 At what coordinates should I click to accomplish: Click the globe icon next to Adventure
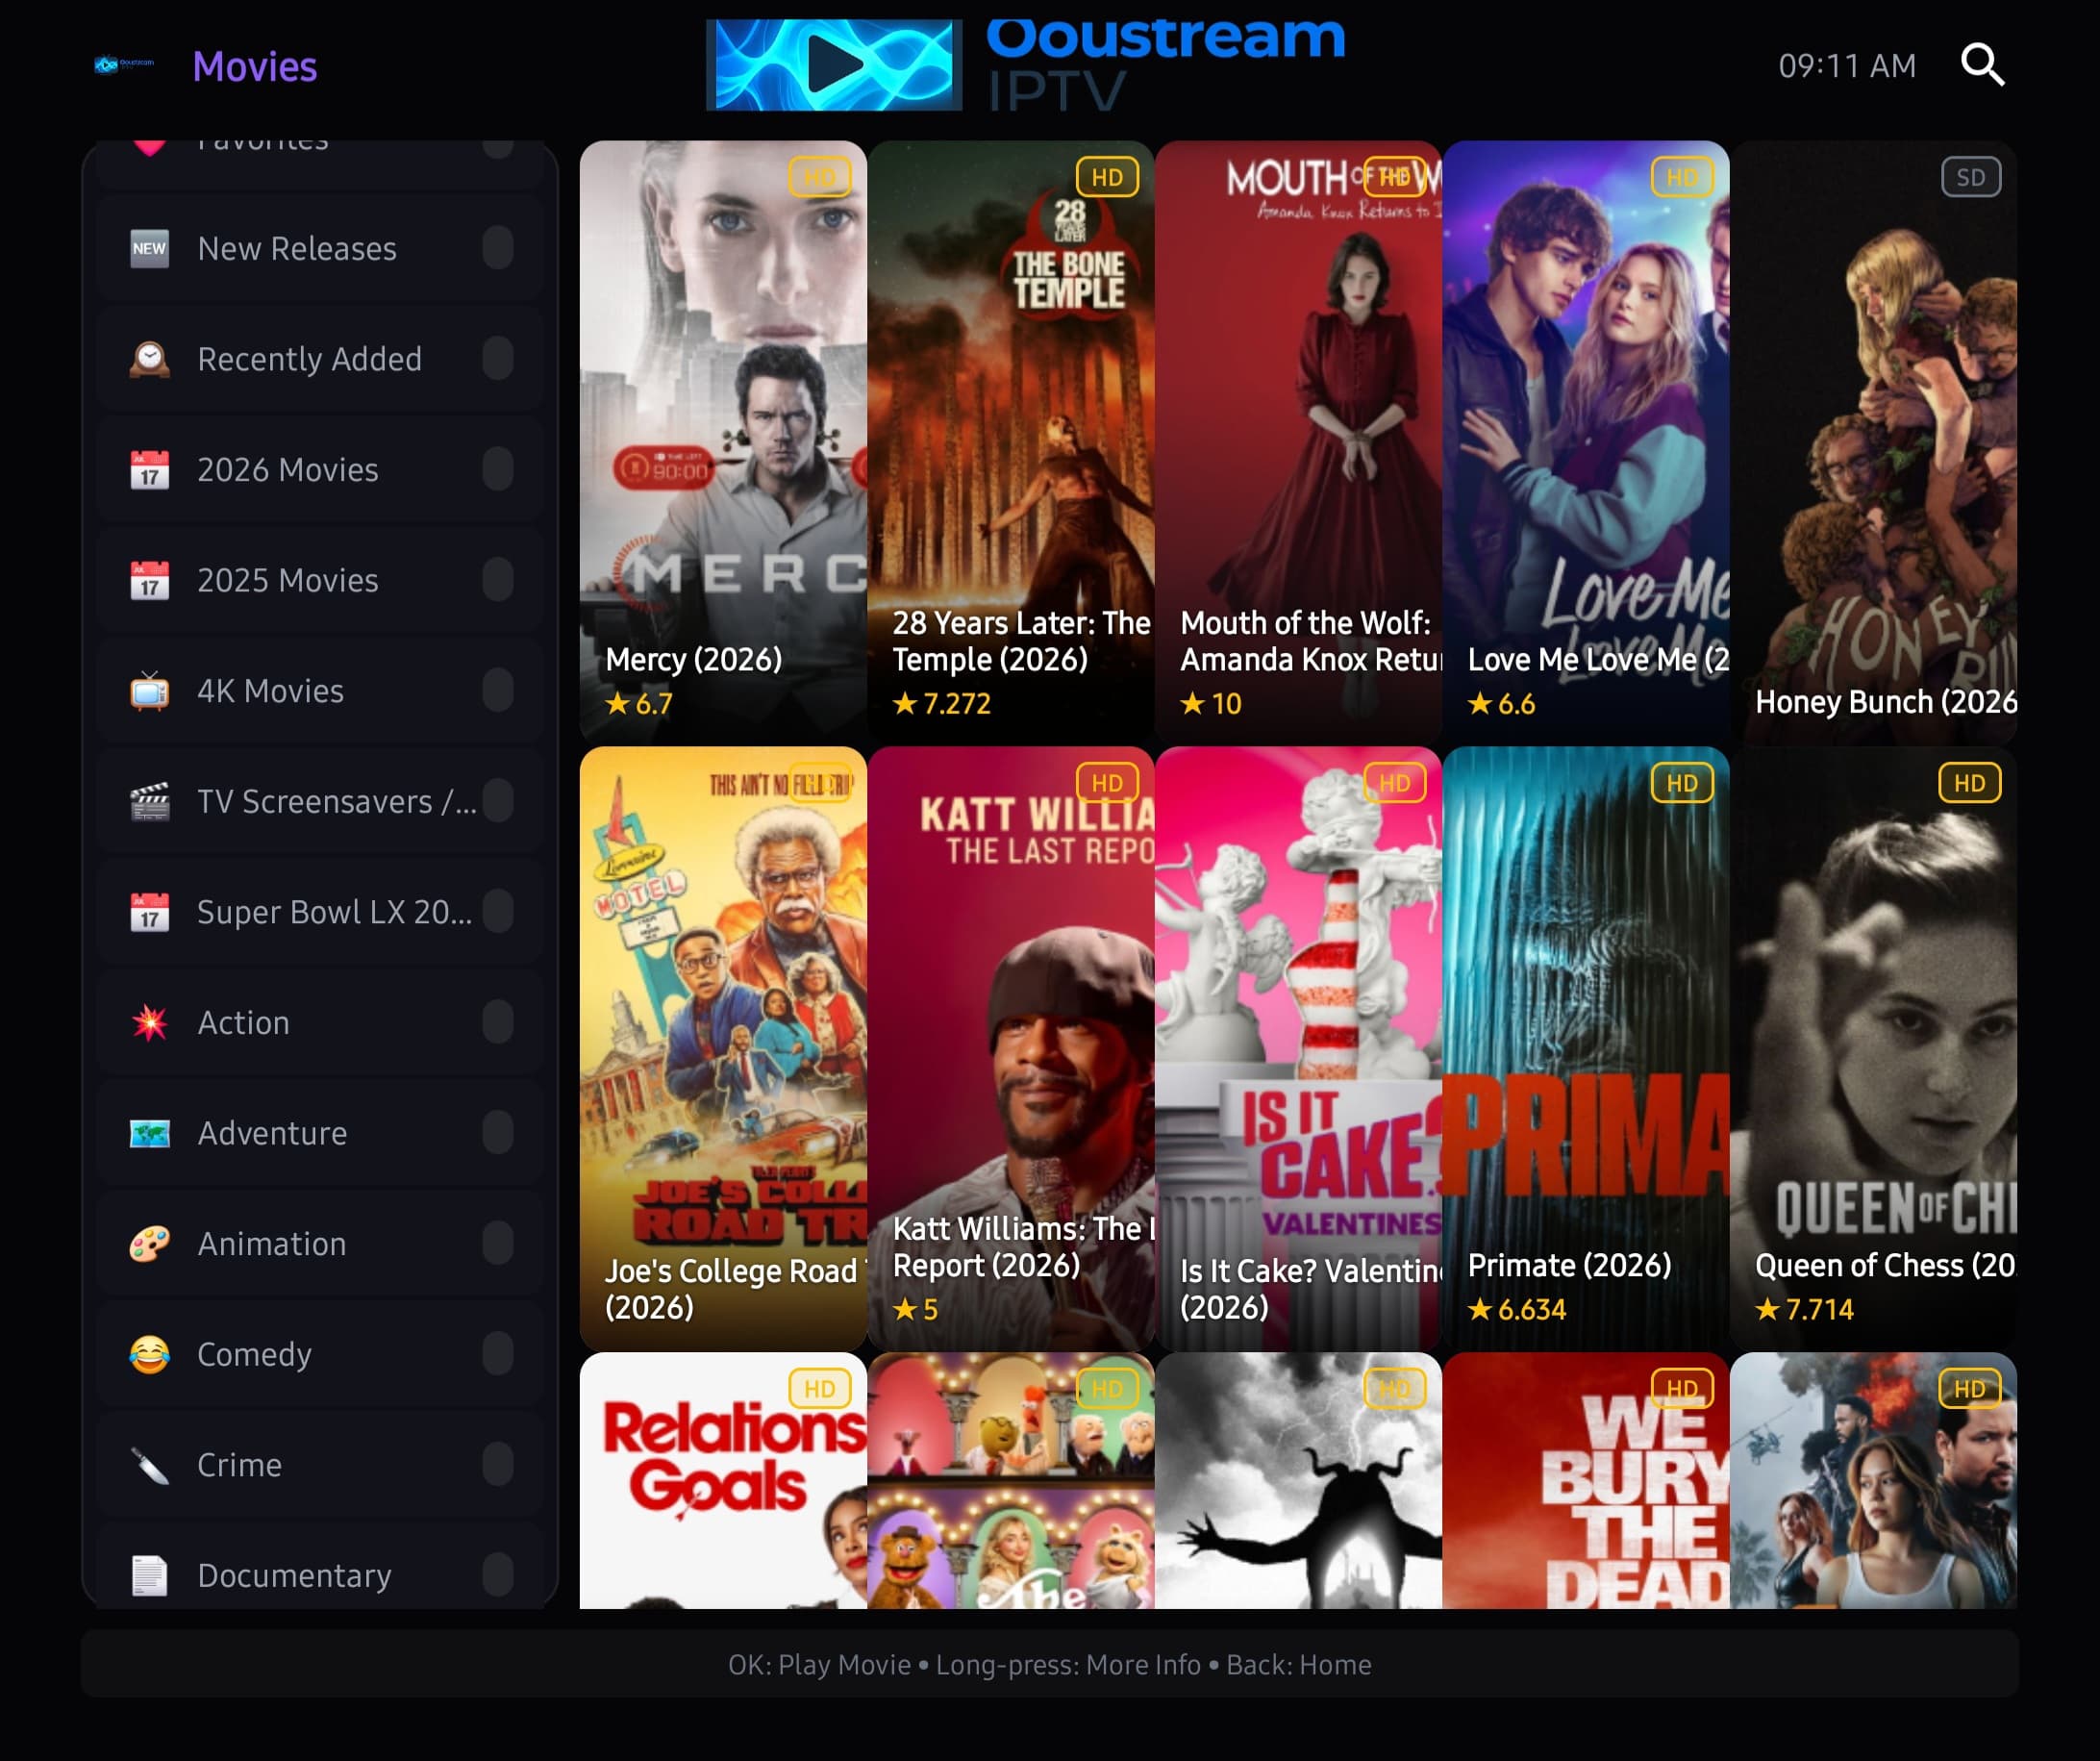(150, 1133)
